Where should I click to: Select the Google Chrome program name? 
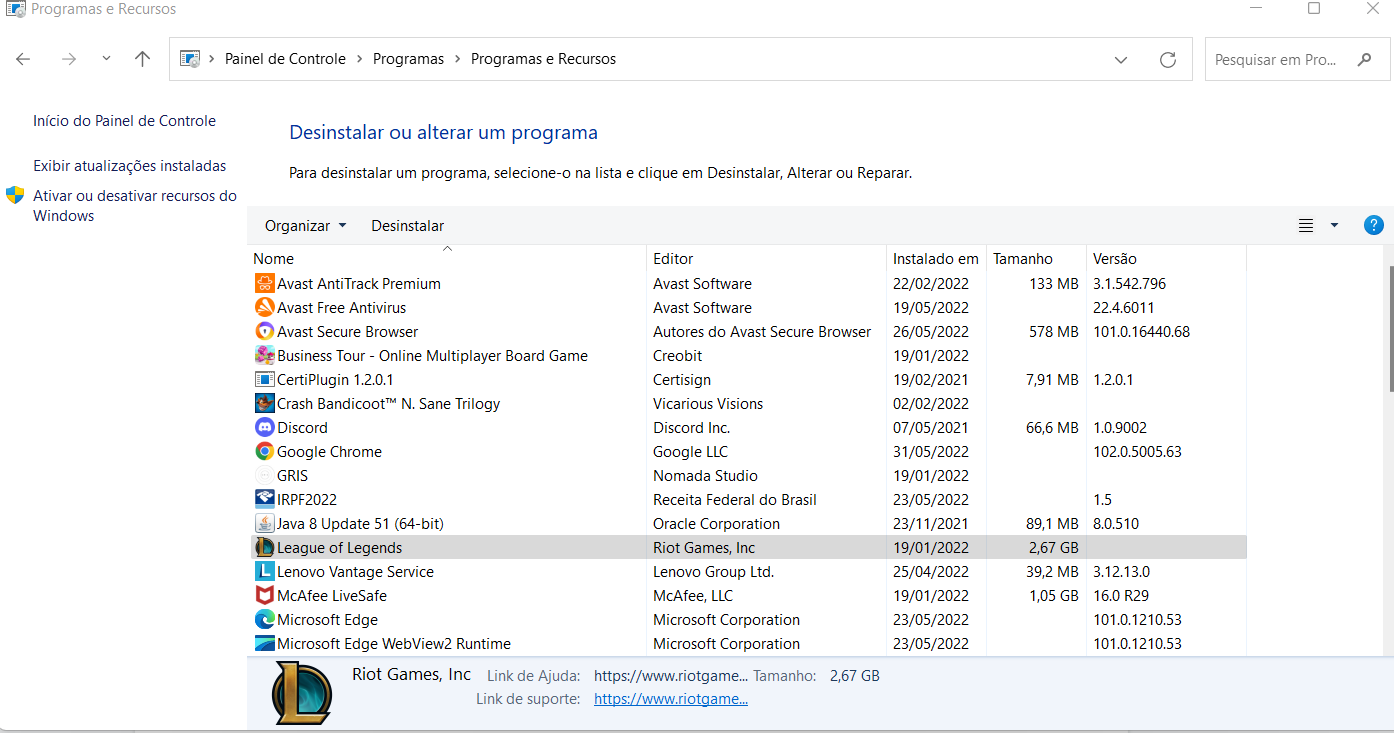(x=329, y=452)
